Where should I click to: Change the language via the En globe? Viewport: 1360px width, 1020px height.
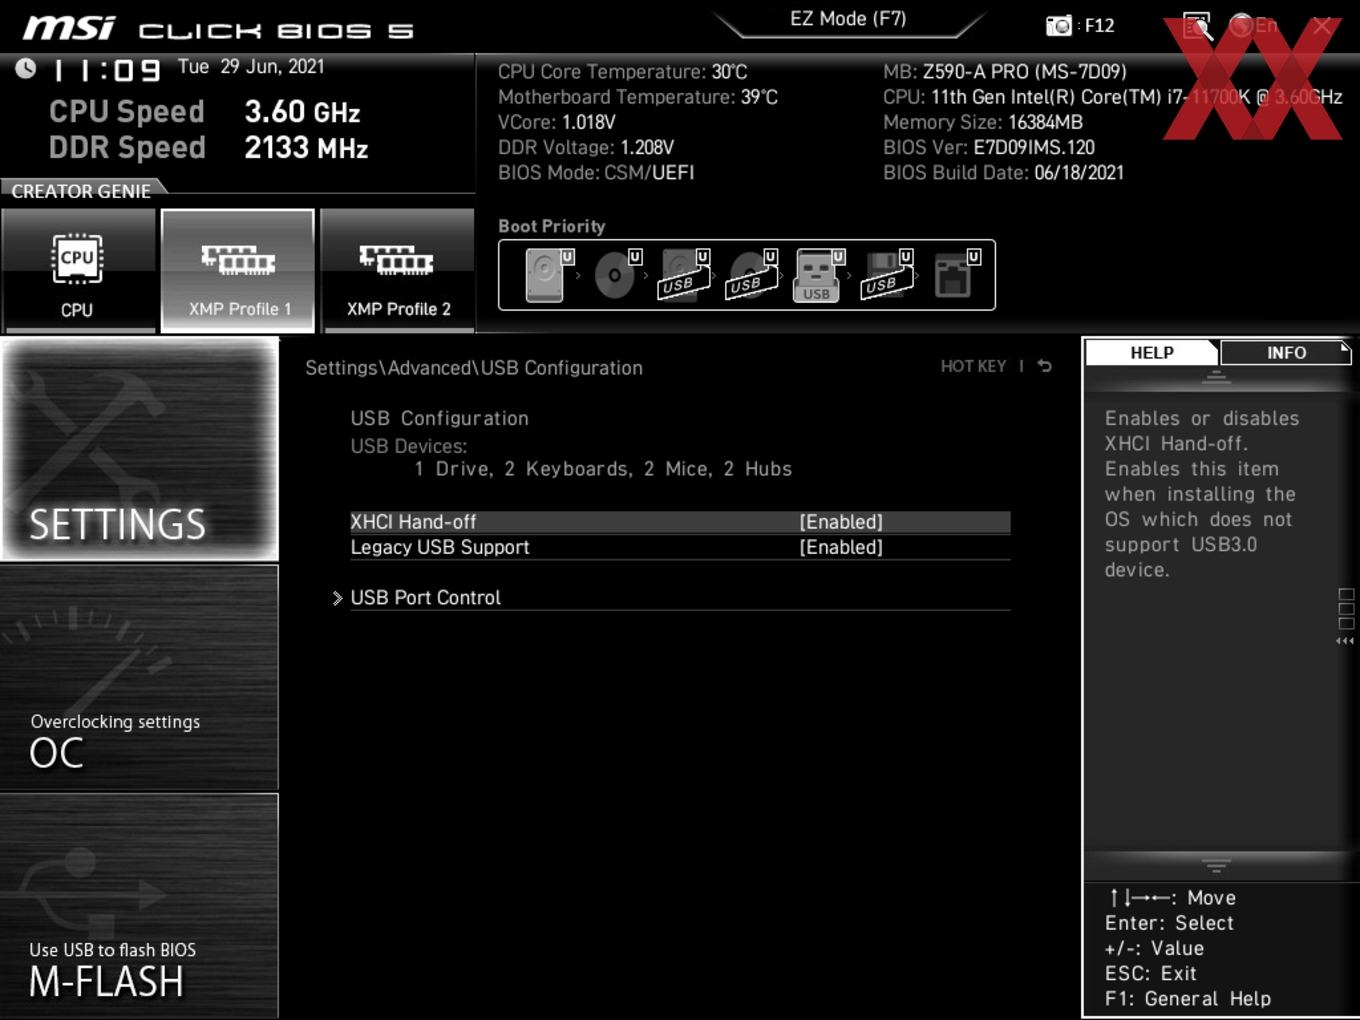pyautogui.click(x=1254, y=25)
